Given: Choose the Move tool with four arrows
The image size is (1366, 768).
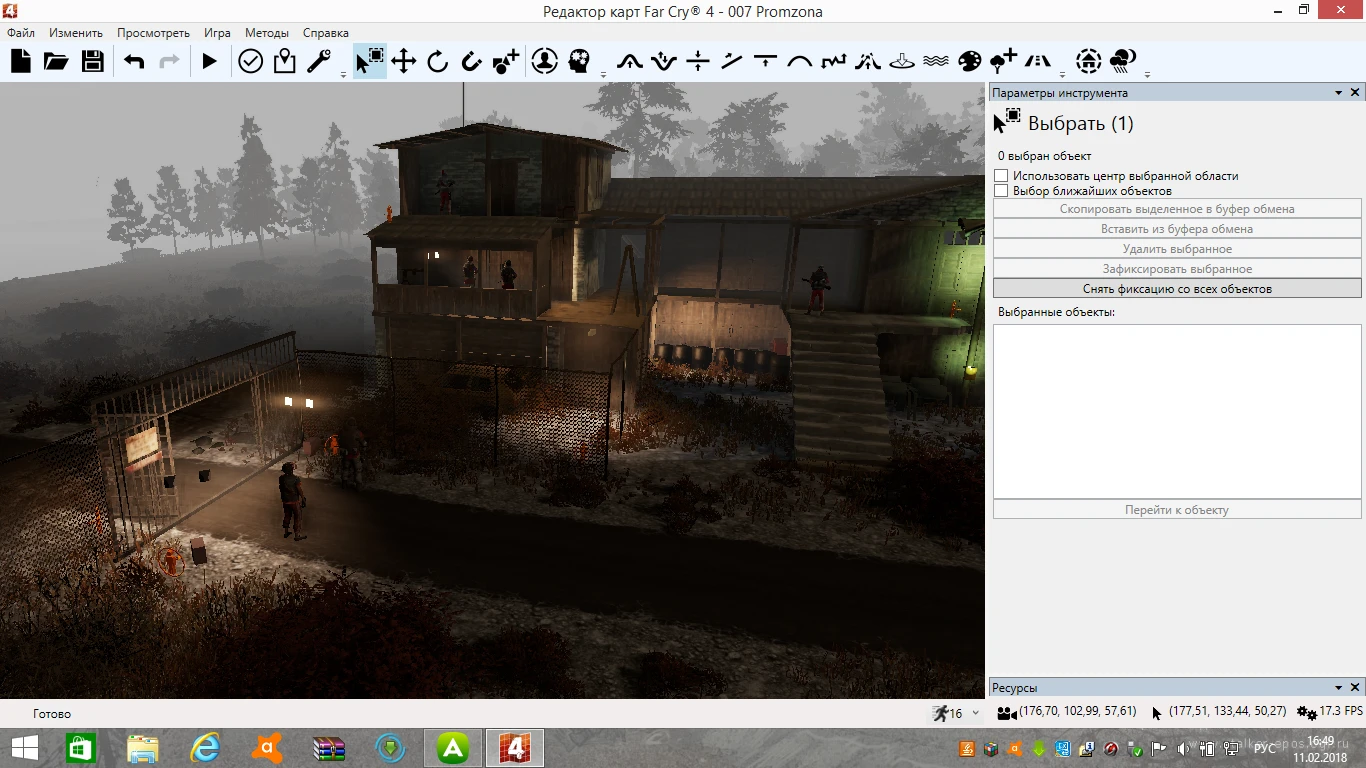Looking at the screenshot, I should coord(404,62).
